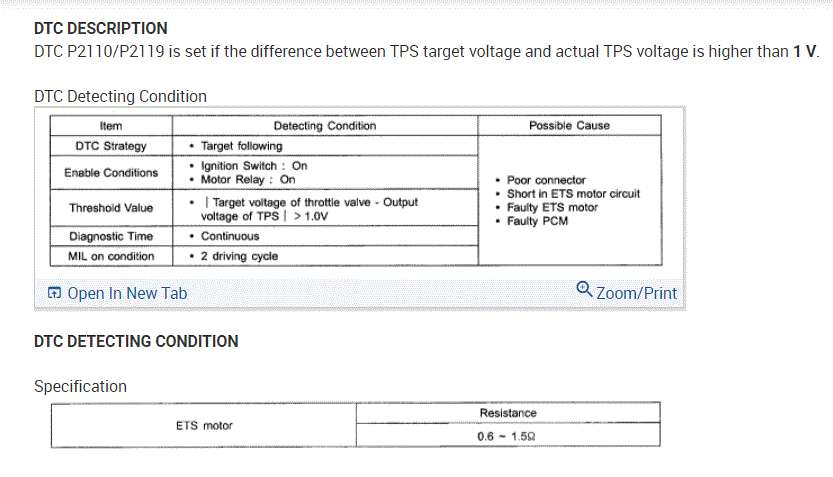Click the Short in ETS motor circuit cause
Screen dimensions: 833x477
(573, 194)
